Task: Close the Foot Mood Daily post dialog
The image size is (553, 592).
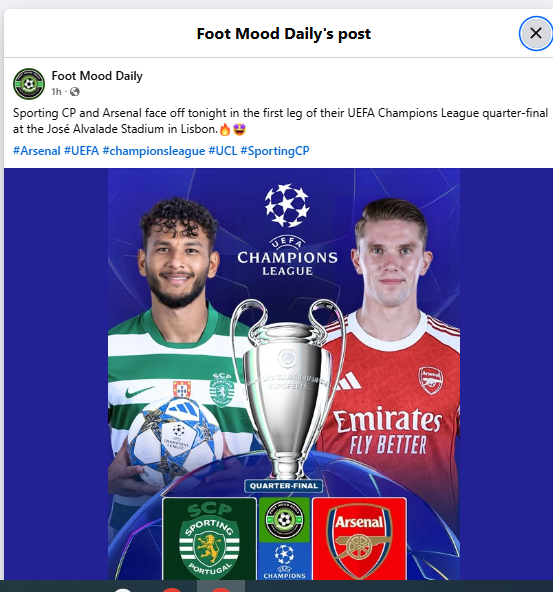Action: 536,33
